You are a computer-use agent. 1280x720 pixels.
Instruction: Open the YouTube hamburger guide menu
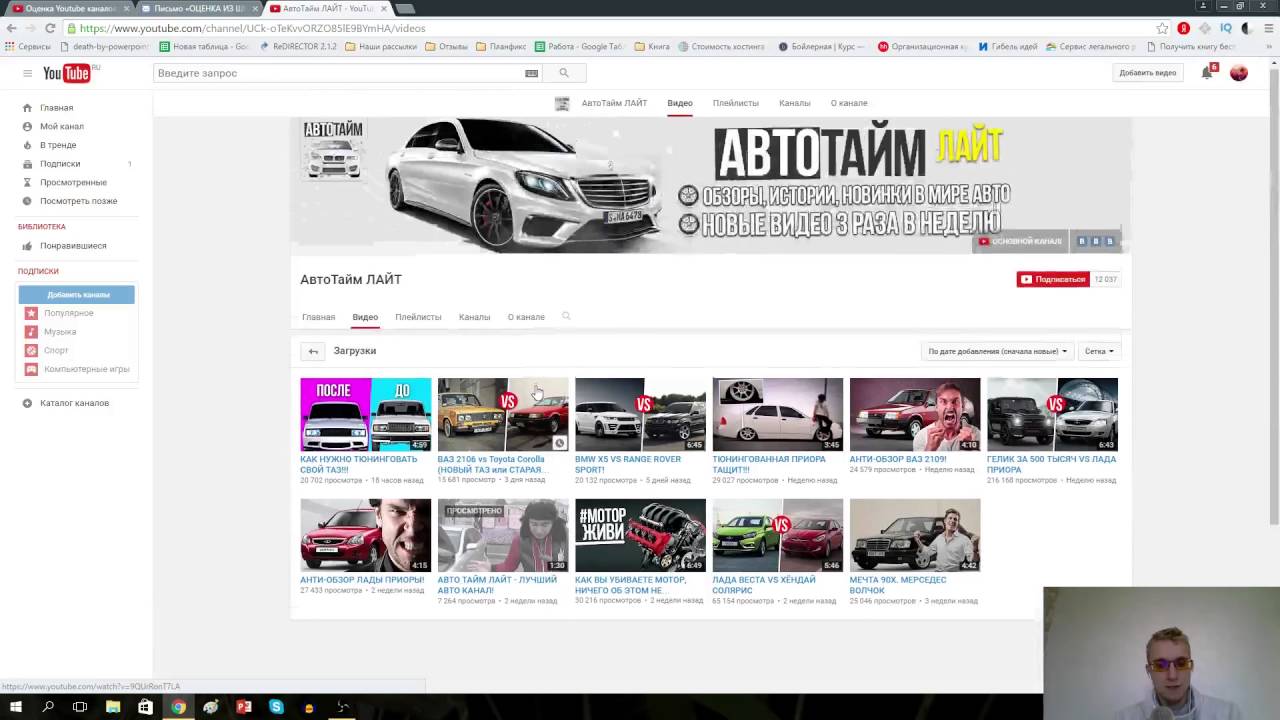(27, 73)
